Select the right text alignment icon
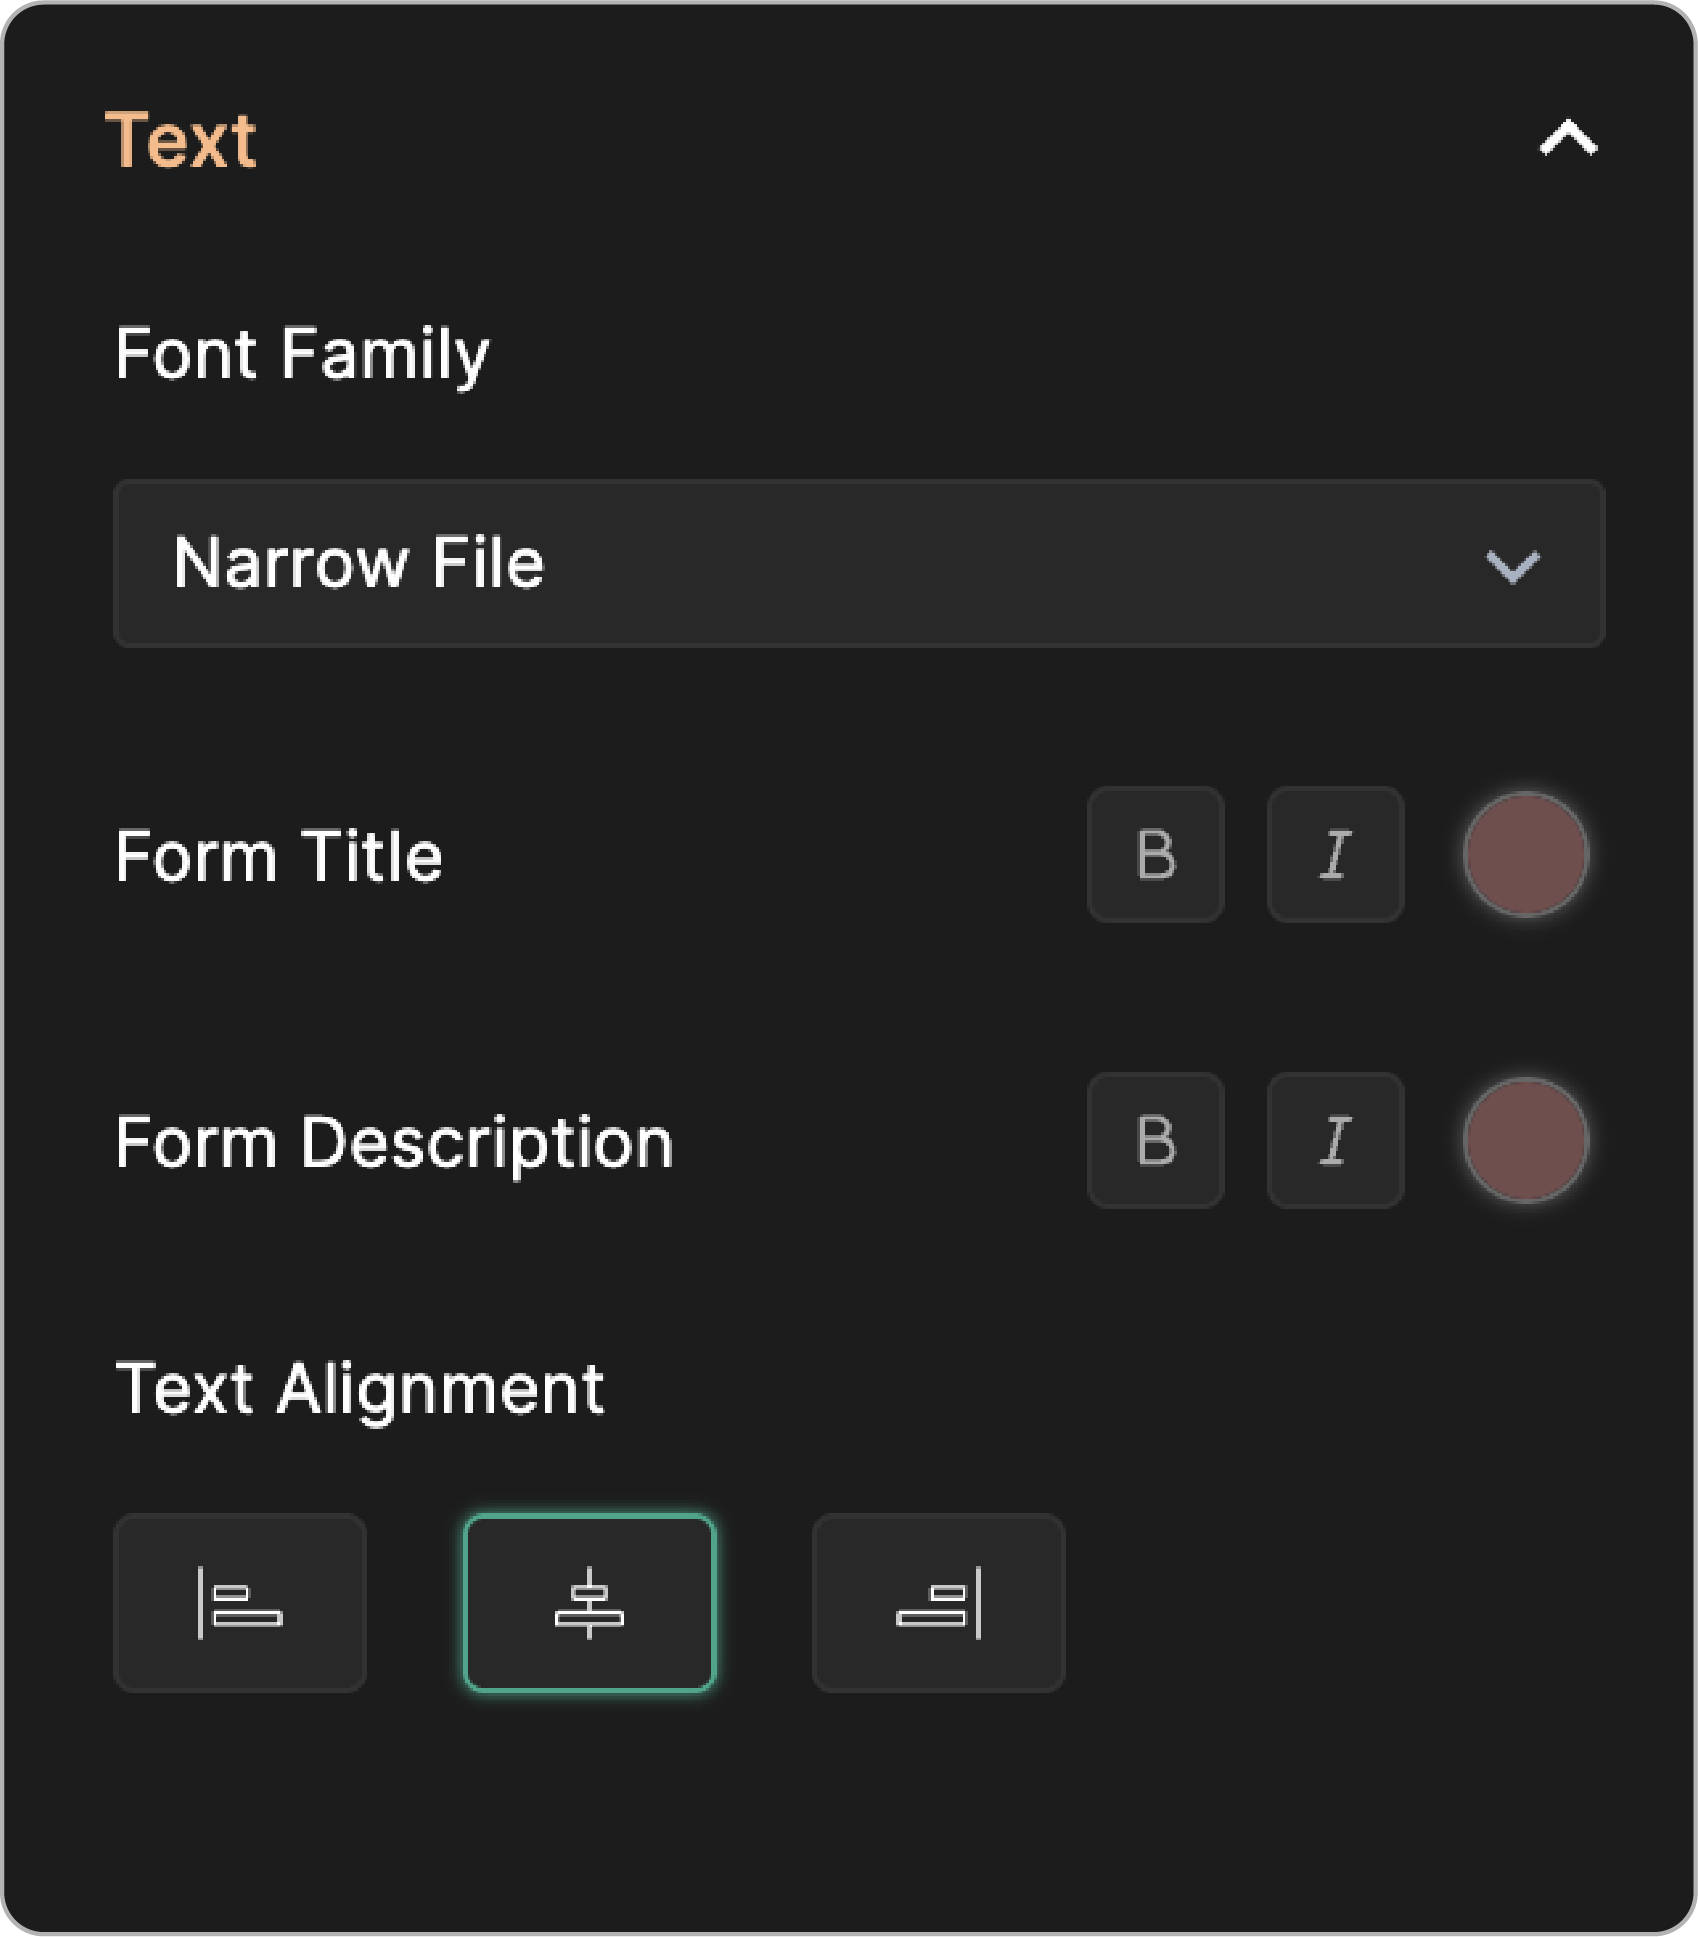The height and width of the screenshot is (1937, 1698). (938, 1603)
